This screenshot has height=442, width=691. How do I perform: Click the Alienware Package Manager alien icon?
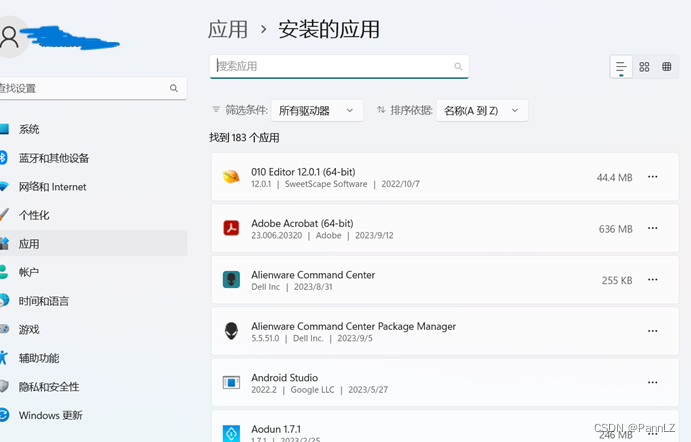pos(231,331)
